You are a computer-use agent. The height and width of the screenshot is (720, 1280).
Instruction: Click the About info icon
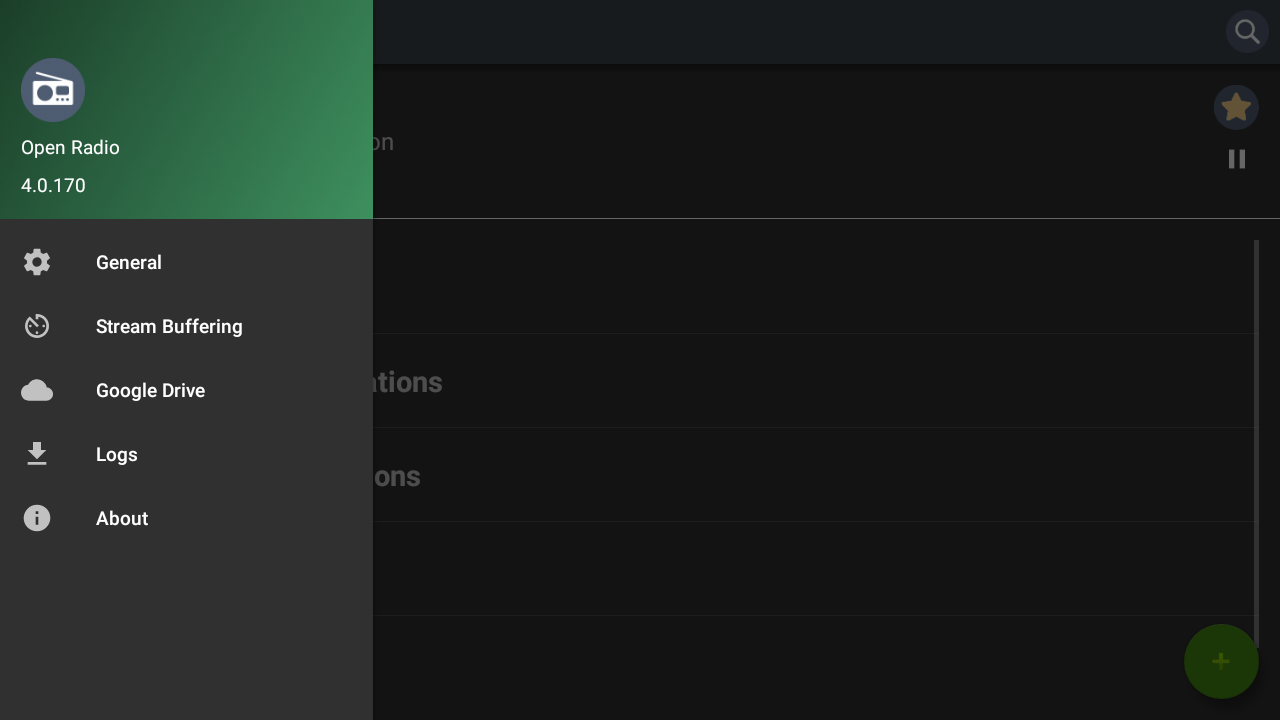(x=37, y=518)
